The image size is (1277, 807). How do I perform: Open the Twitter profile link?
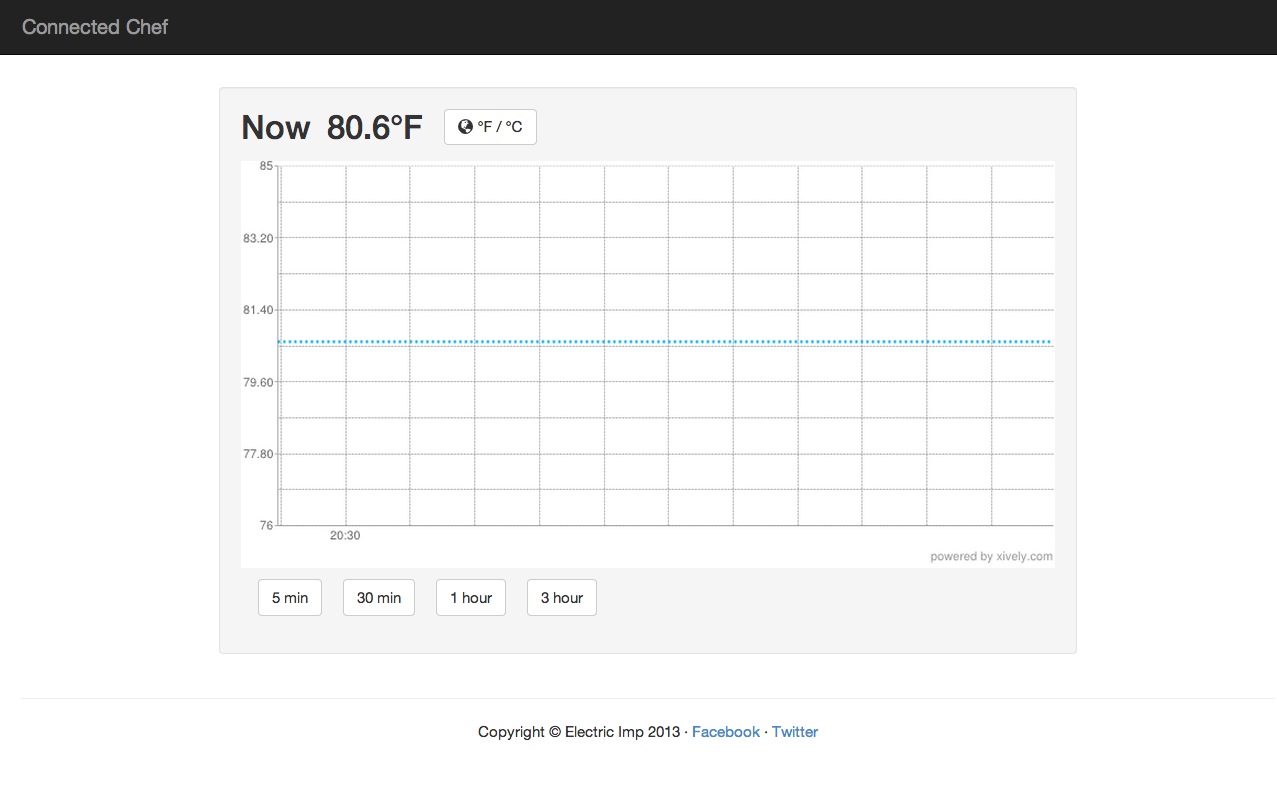[794, 731]
